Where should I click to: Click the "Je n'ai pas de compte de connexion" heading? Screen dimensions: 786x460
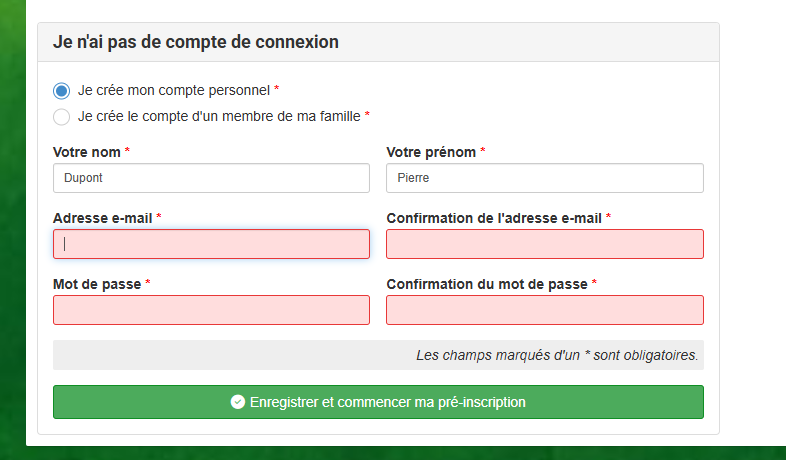196,42
